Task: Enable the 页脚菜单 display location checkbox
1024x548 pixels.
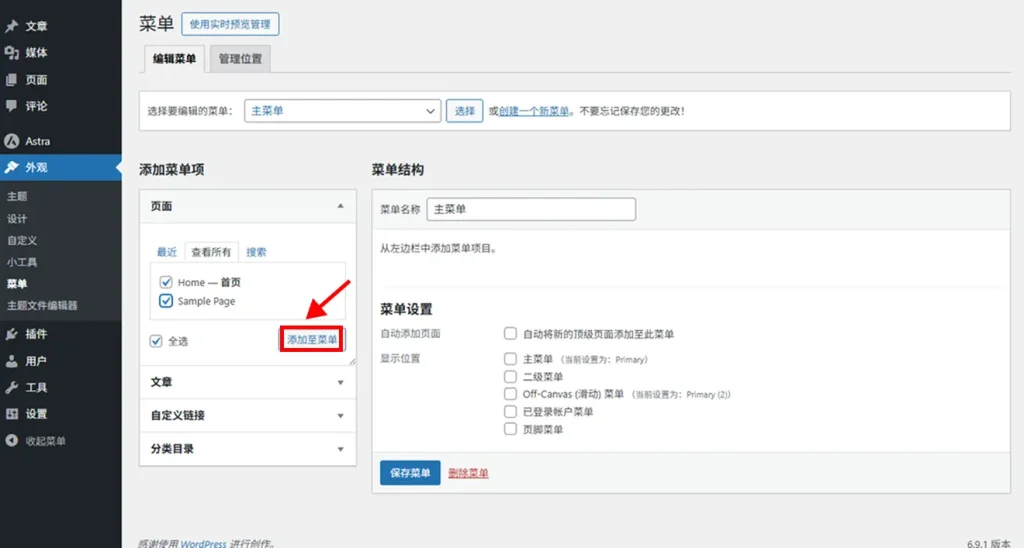Action: click(511, 429)
